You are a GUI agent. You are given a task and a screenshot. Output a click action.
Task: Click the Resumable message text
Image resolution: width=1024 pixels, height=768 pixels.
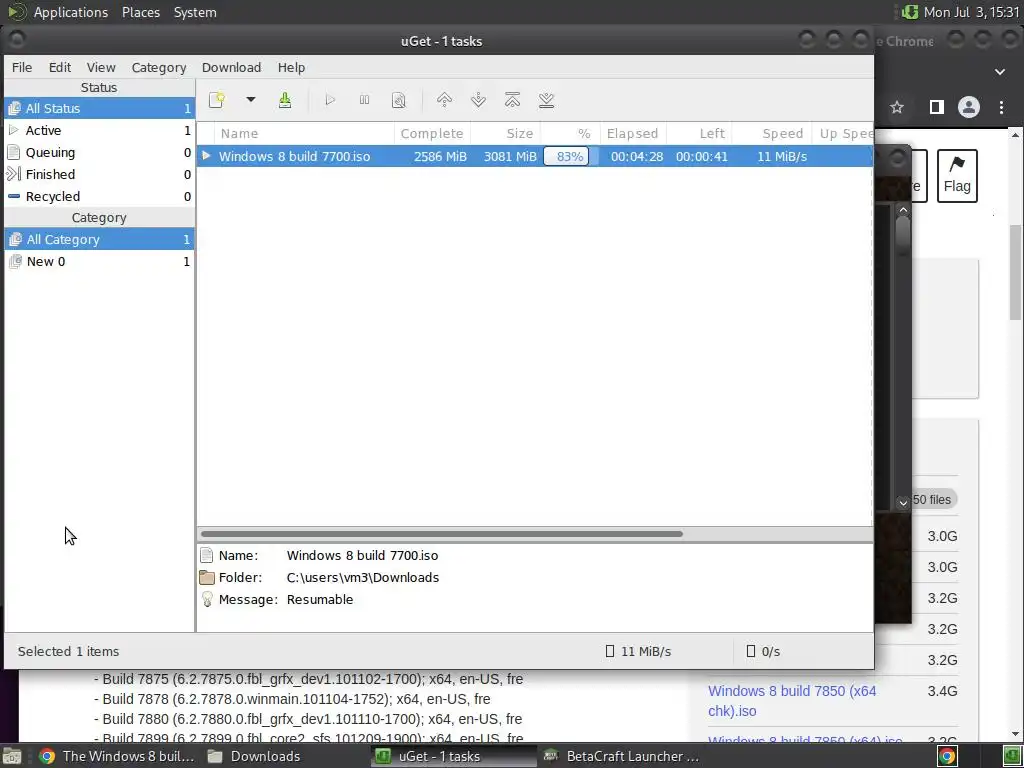coord(319,600)
